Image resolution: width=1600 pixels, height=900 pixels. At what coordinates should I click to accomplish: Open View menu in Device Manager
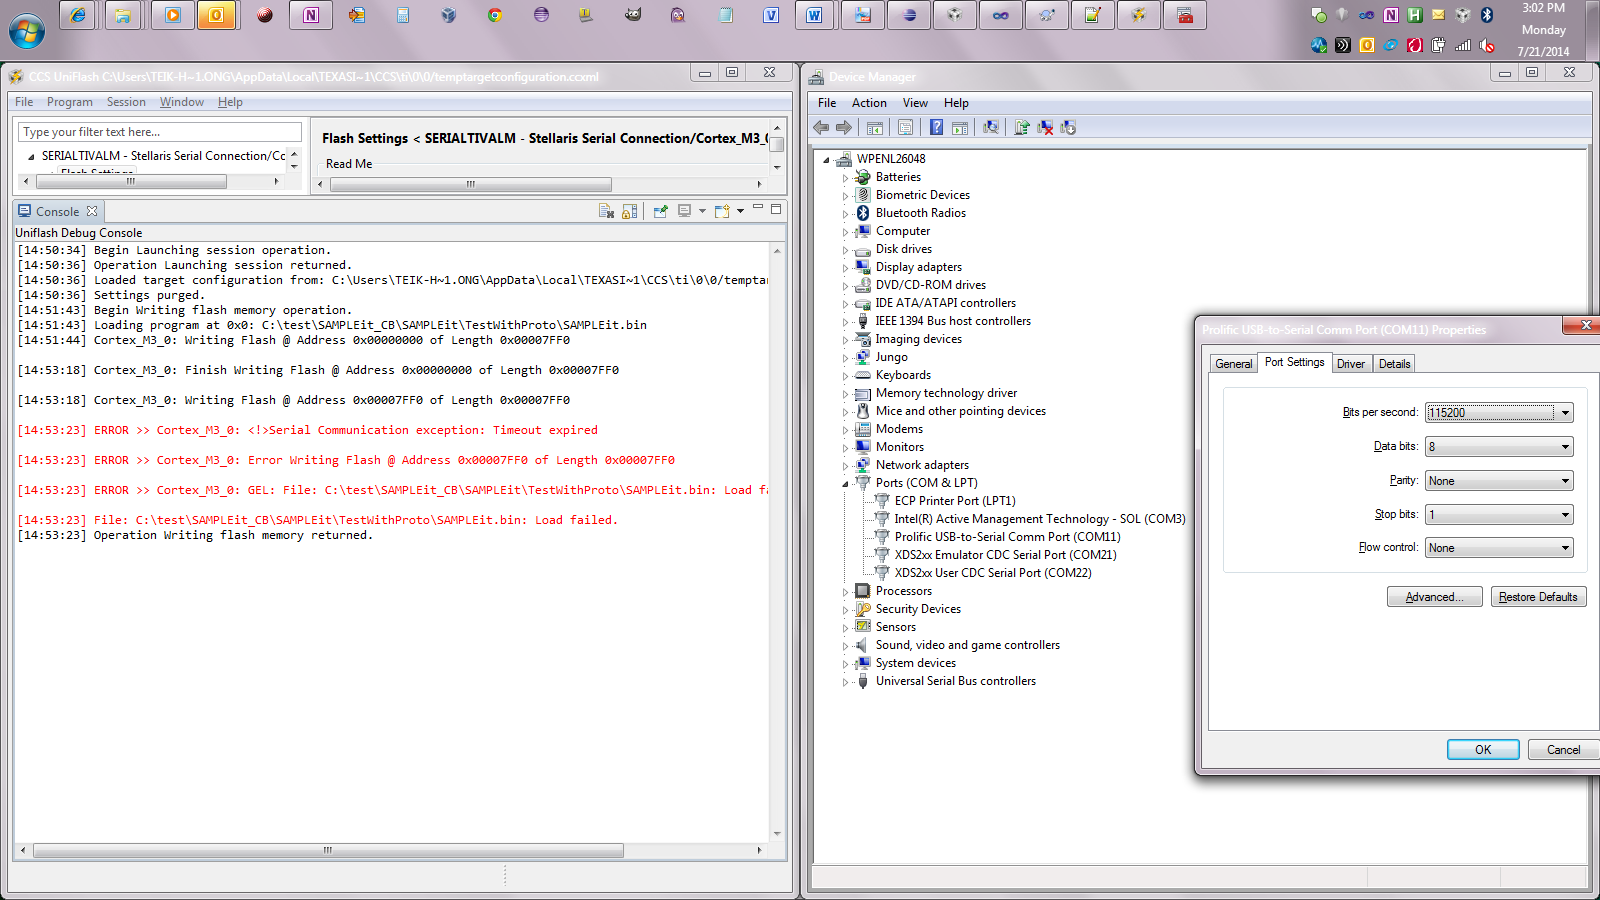click(915, 103)
